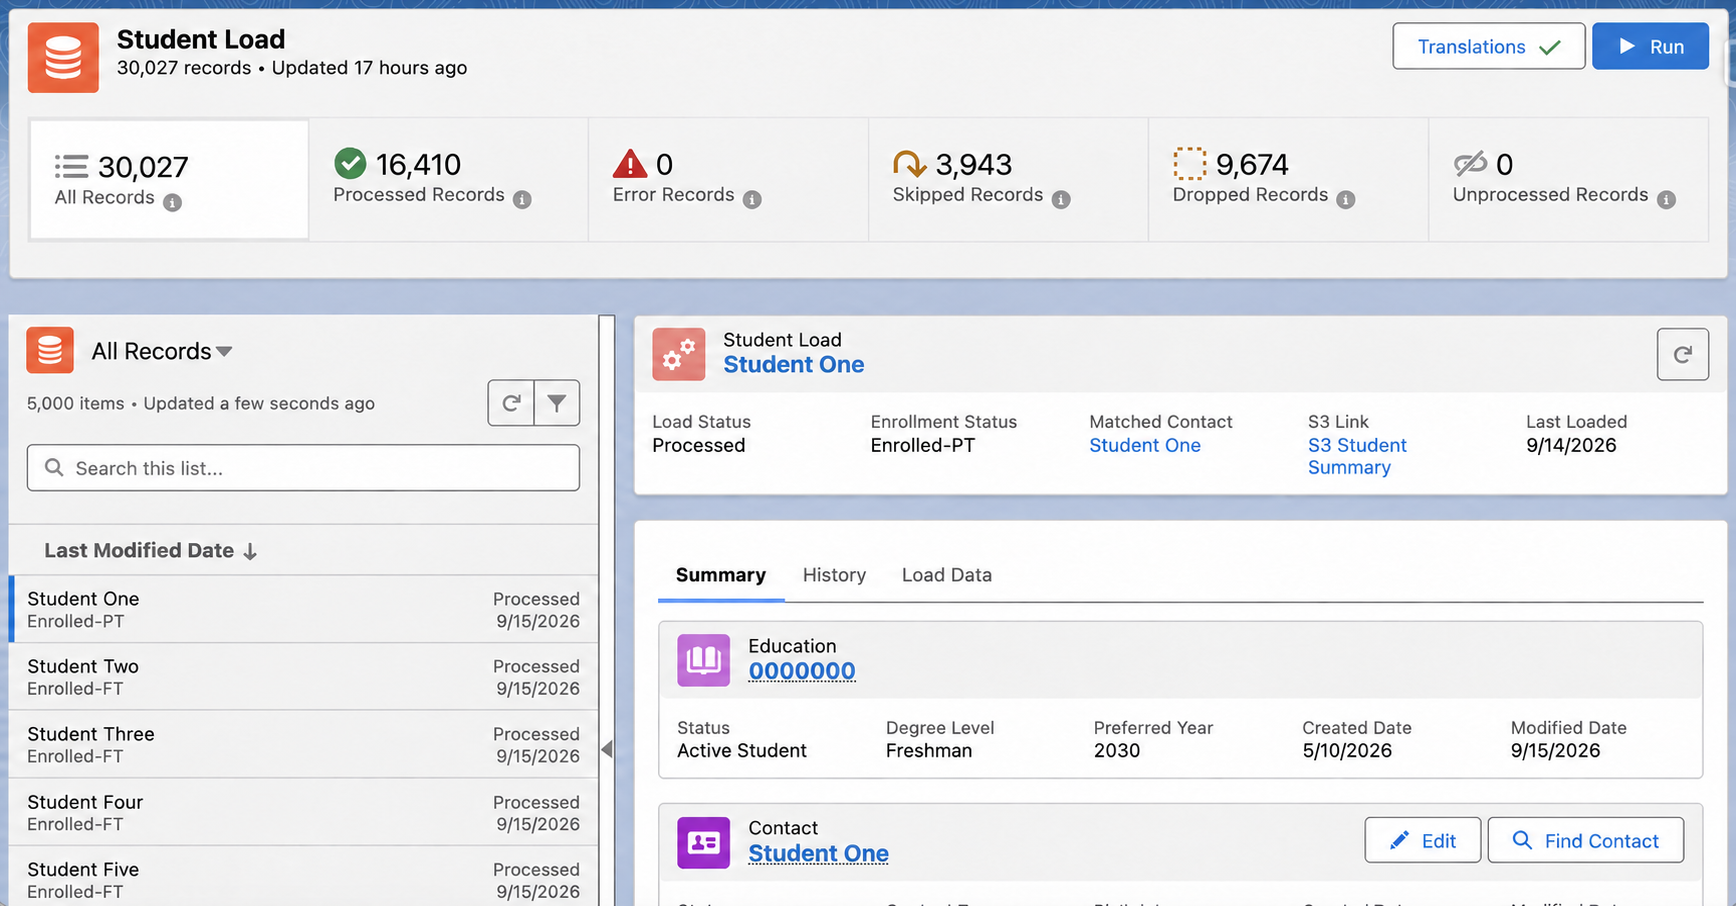This screenshot has width=1736, height=906.
Task: Click the Load Status value Processed
Action: point(699,446)
